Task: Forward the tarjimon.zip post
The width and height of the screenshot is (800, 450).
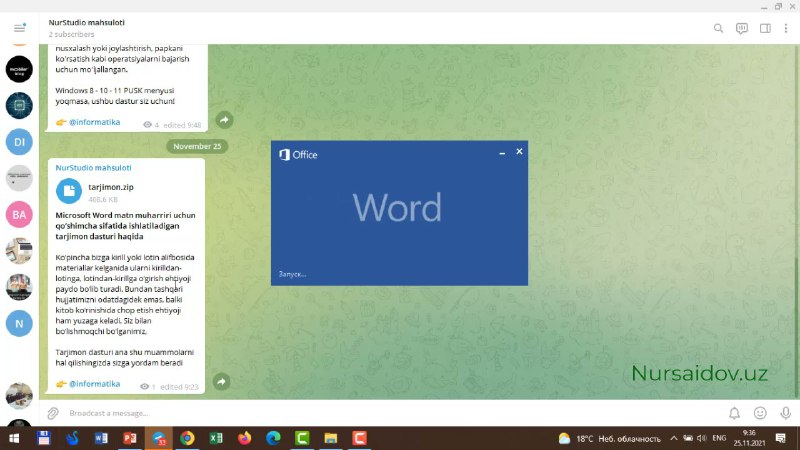Action: (x=221, y=382)
